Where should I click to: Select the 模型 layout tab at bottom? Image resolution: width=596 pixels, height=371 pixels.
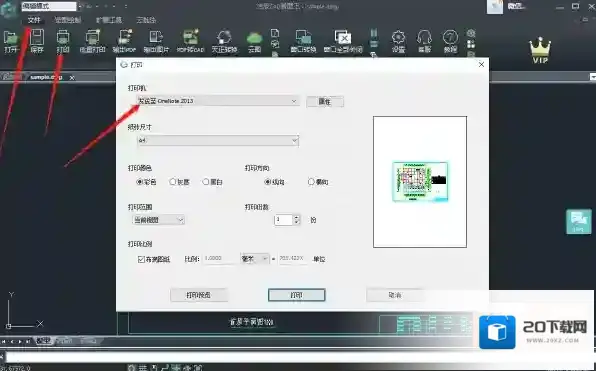point(43,341)
